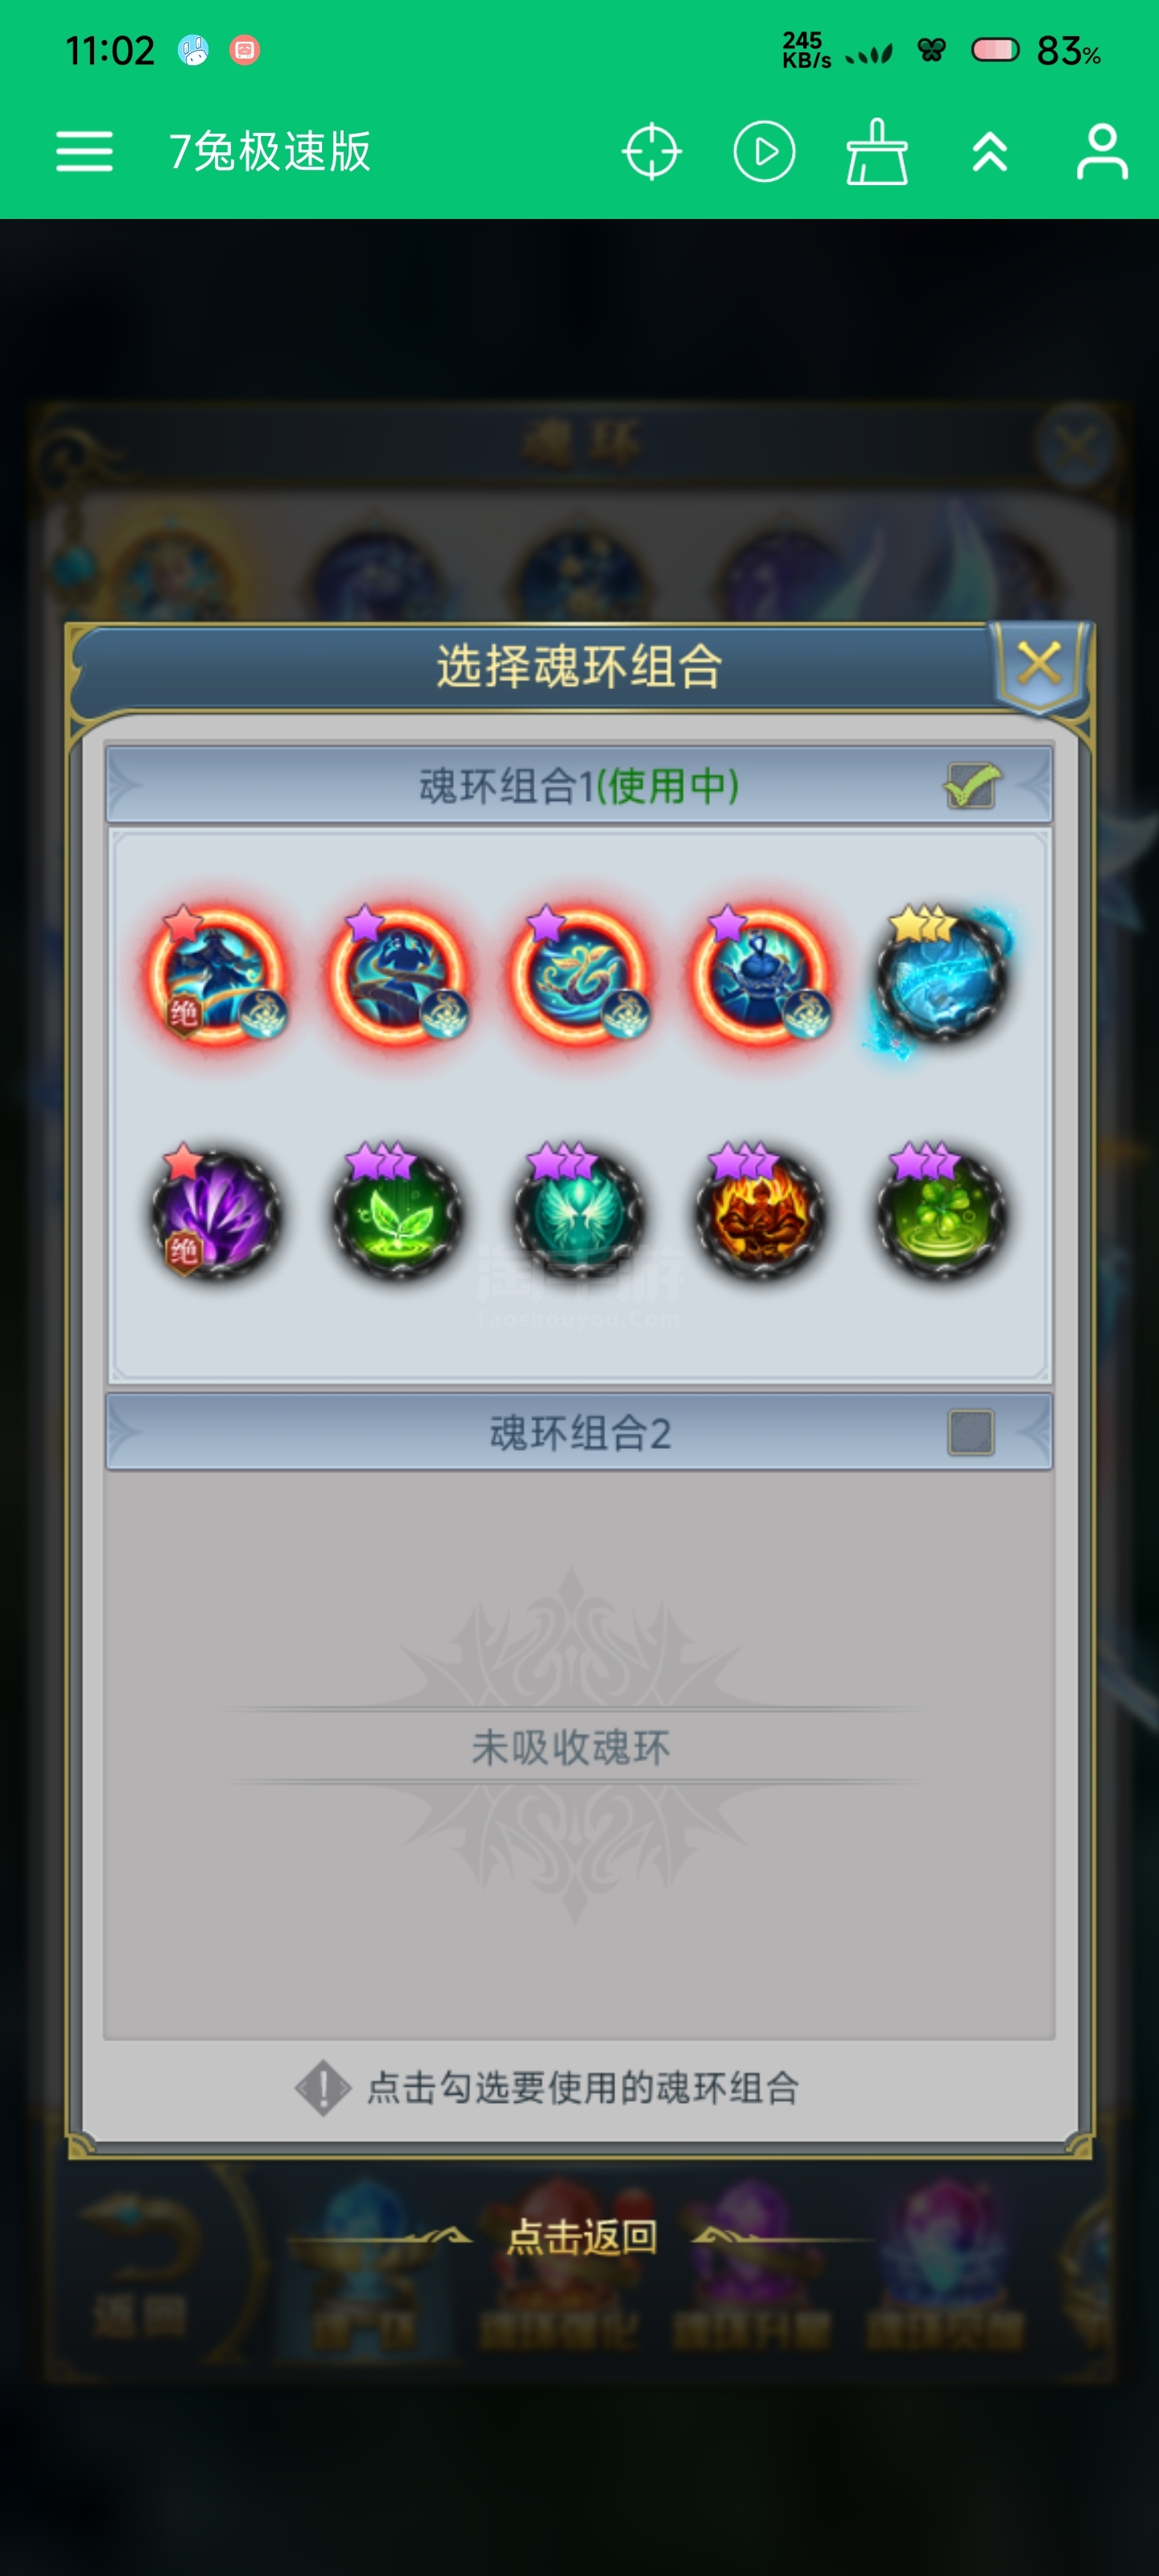Select the four-leaf clover soul ring
The height and width of the screenshot is (2576, 1159).
(941, 1214)
